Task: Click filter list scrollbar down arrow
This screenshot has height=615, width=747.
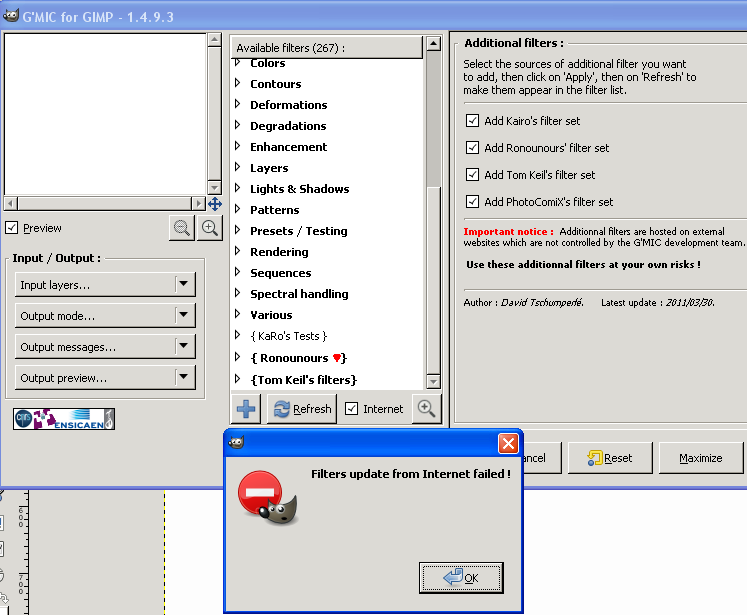Action: point(433,382)
